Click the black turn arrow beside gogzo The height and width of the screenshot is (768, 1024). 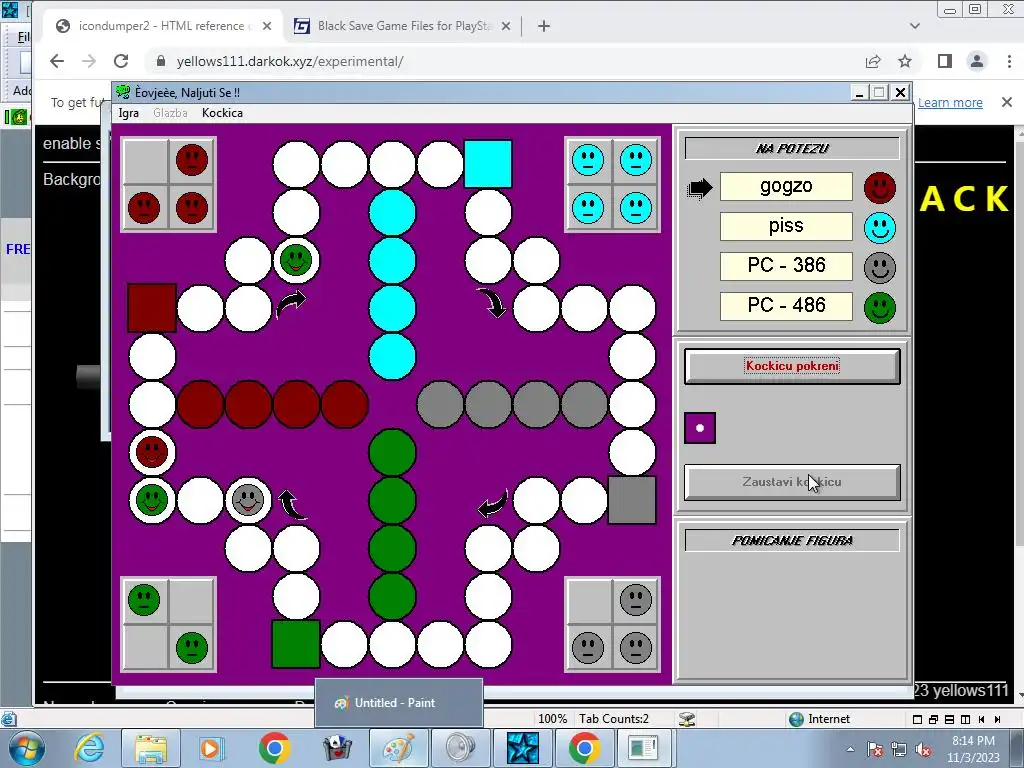point(699,189)
